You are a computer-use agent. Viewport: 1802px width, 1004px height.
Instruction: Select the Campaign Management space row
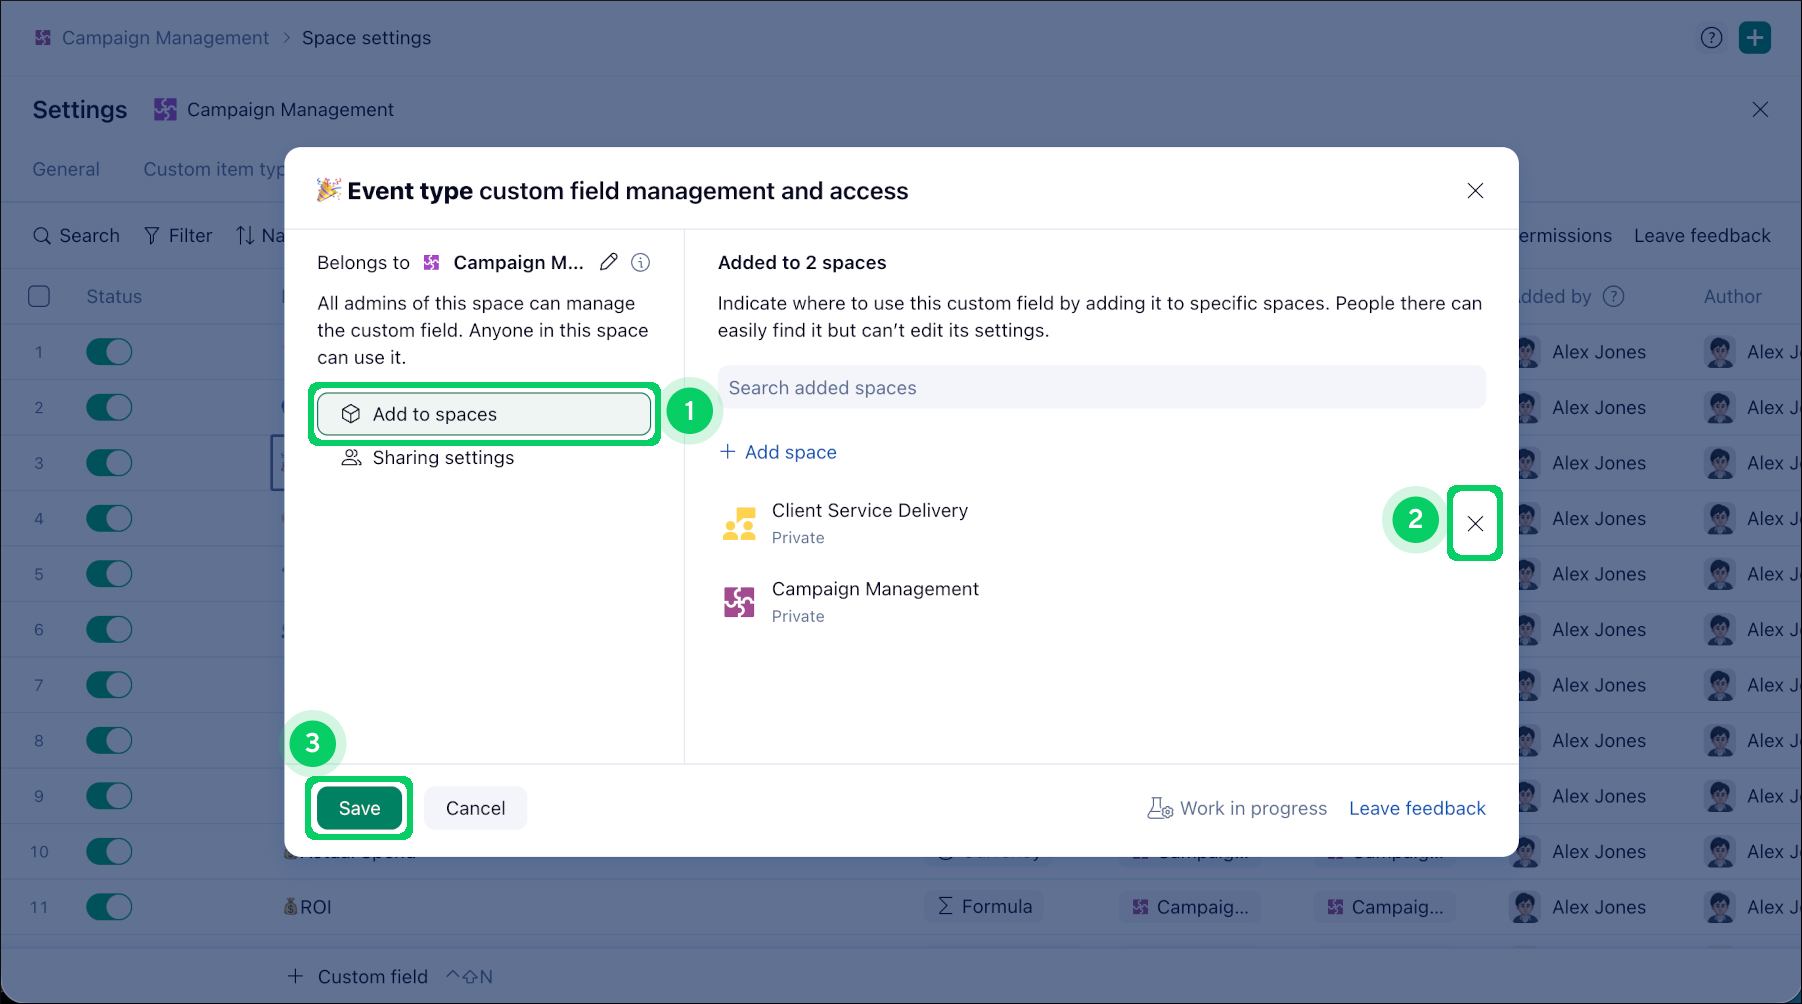coord(1102,602)
